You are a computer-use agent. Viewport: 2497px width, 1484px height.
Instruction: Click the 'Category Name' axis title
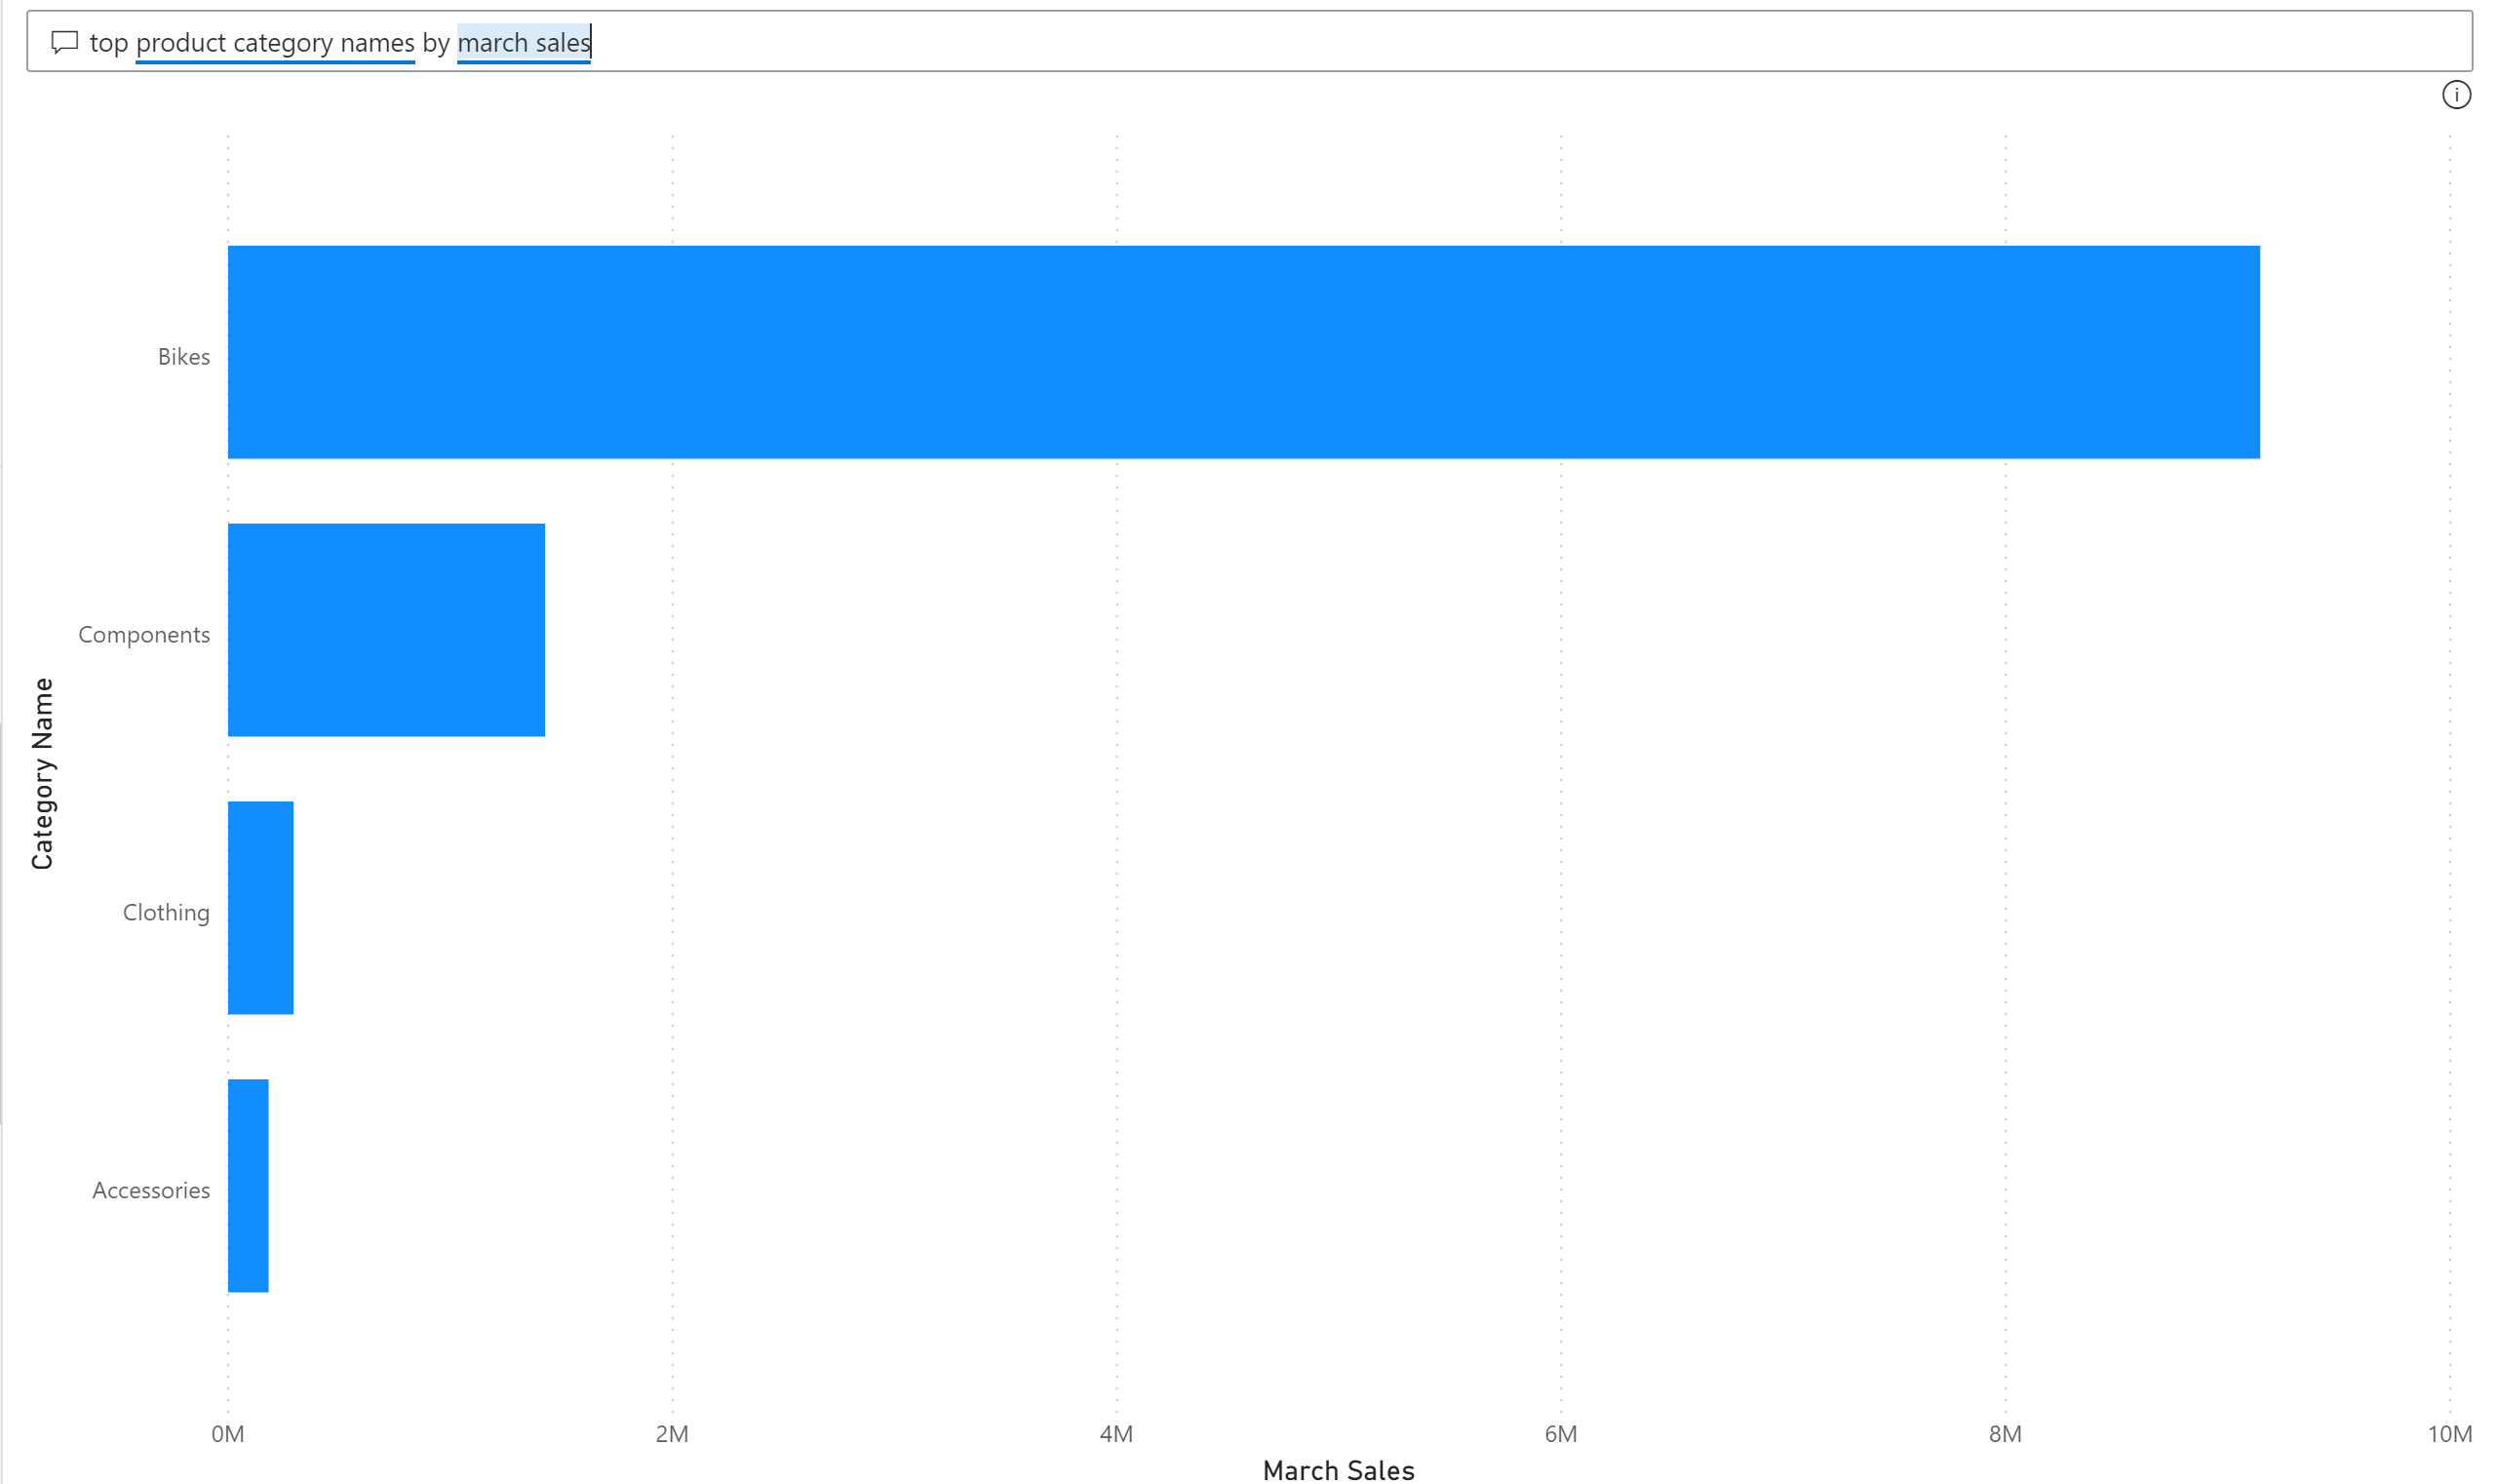tap(42, 773)
